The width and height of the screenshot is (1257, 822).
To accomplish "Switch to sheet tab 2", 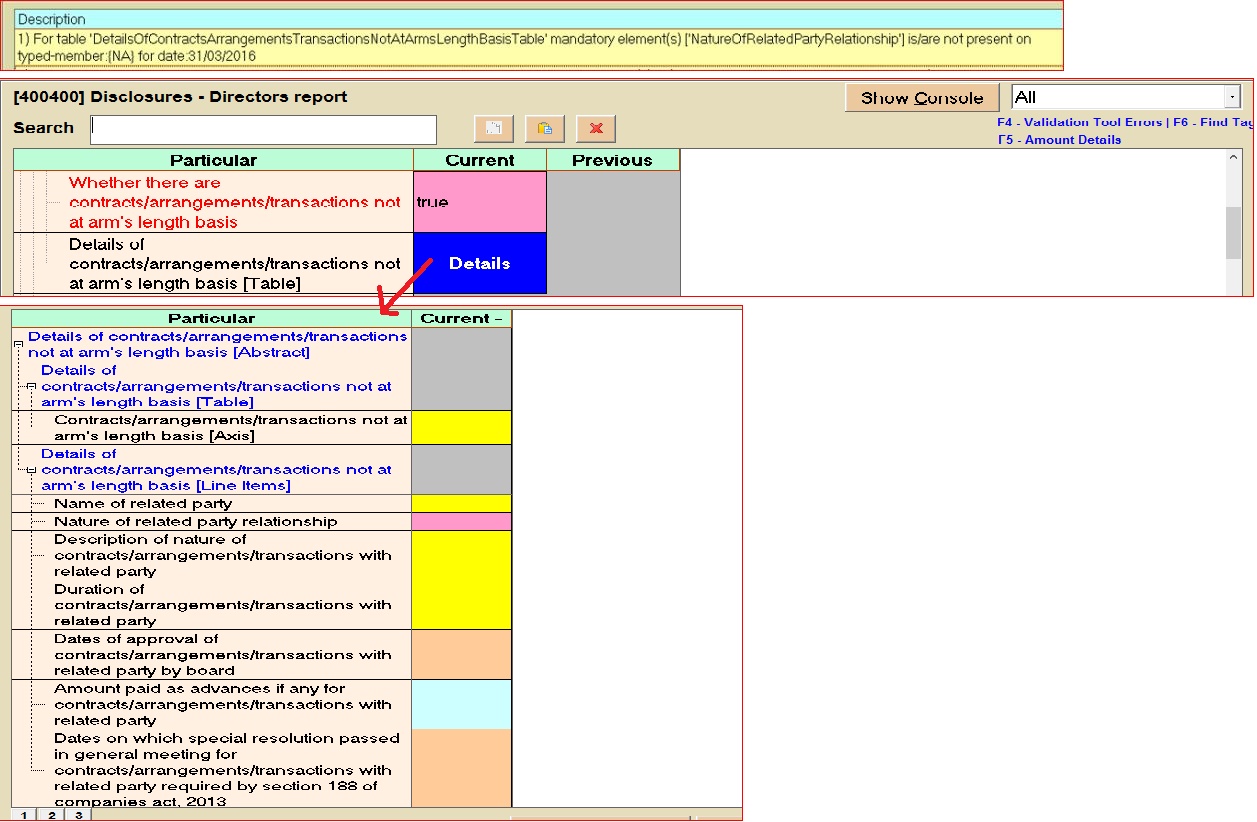I will click(52, 815).
